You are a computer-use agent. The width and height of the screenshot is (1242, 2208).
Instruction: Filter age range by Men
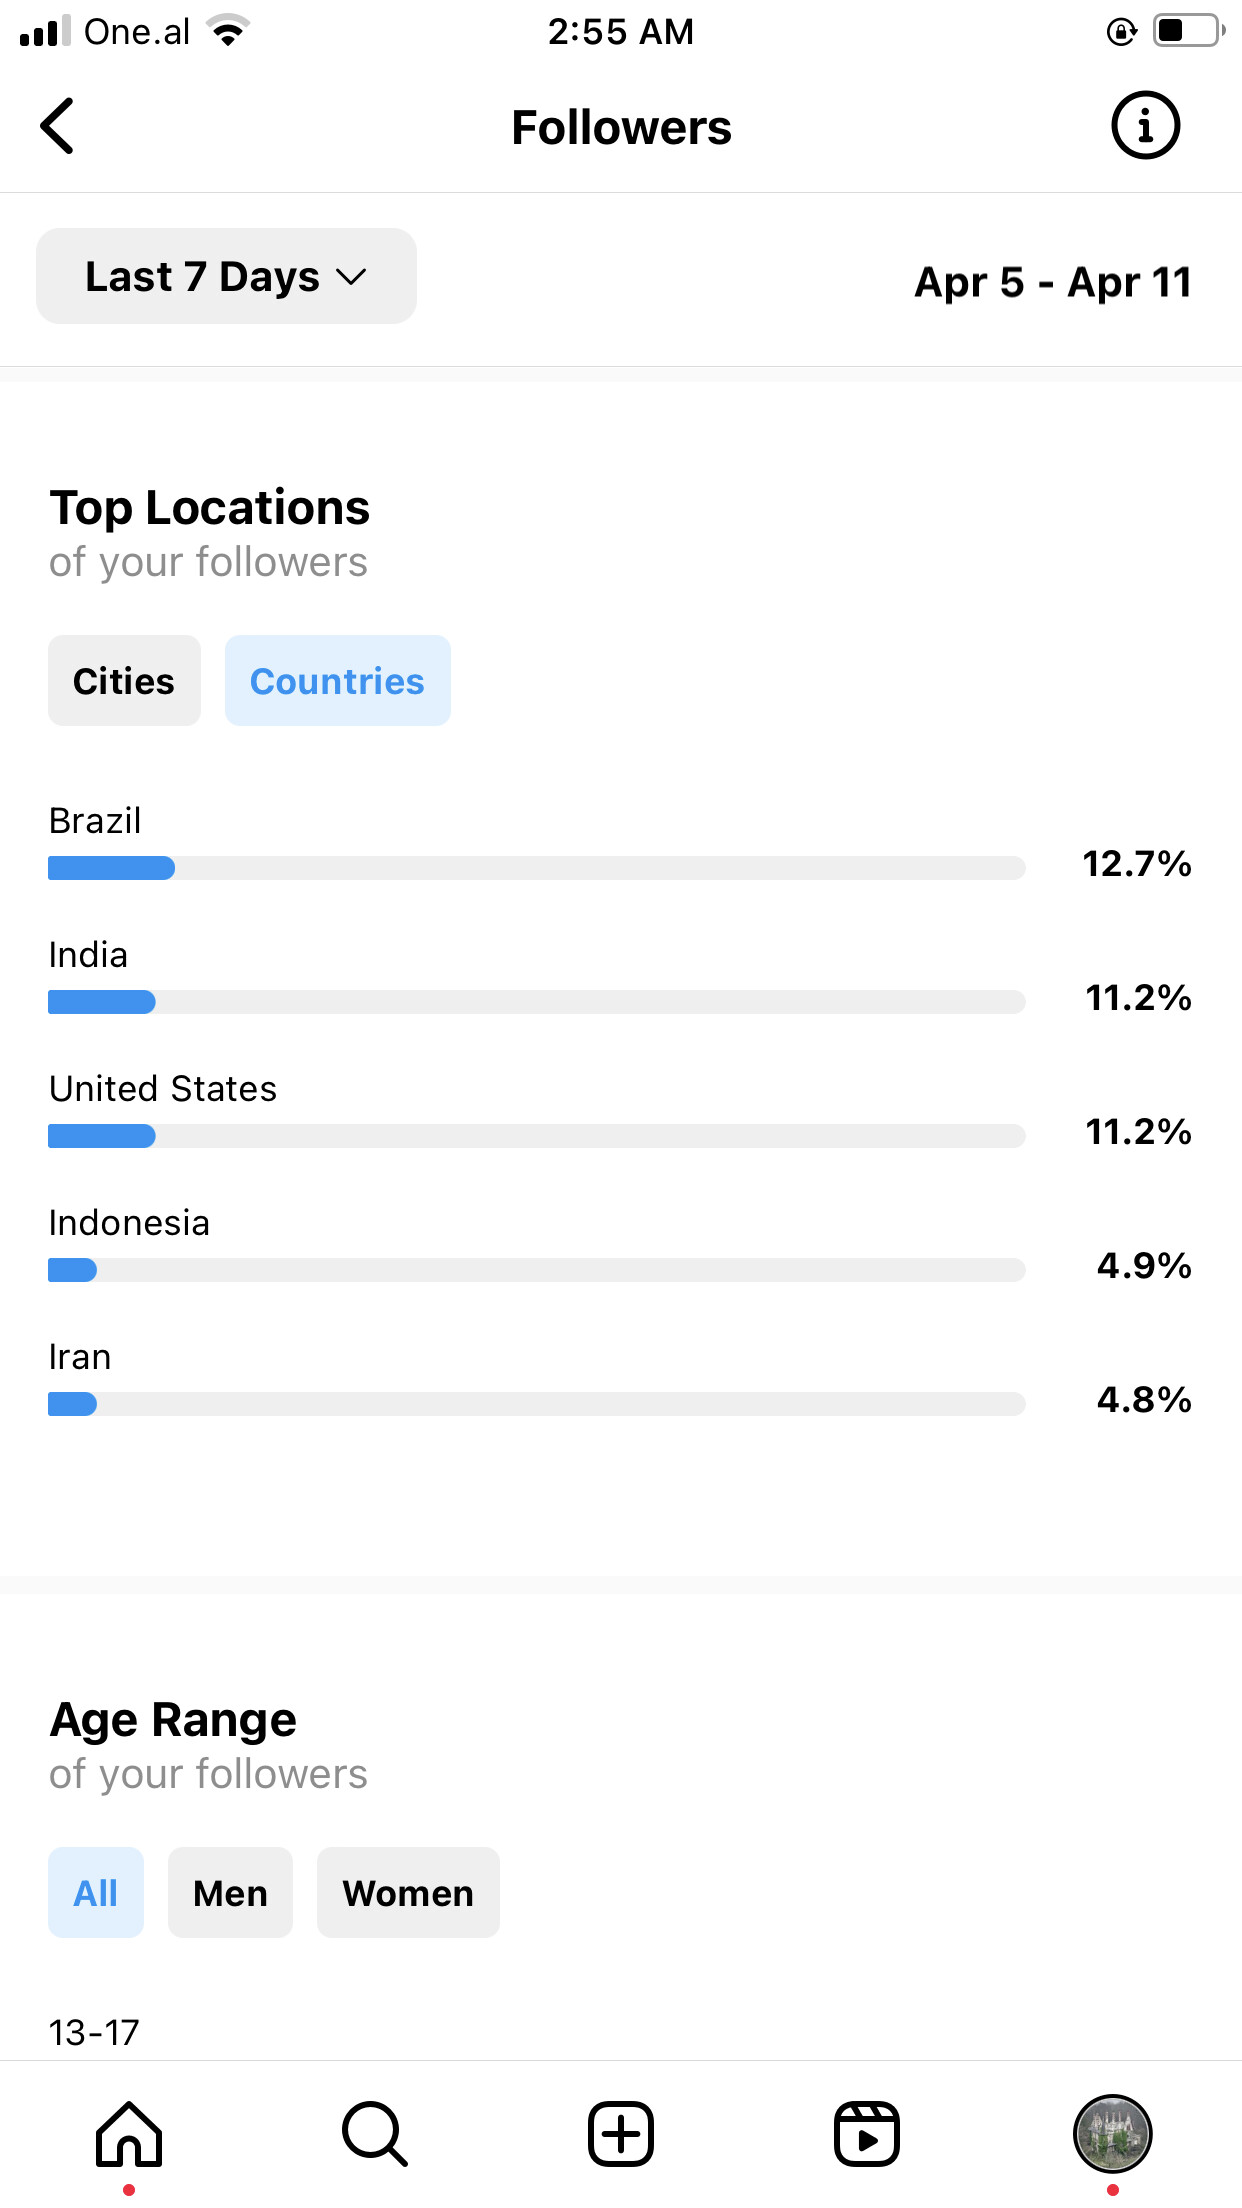[x=230, y=1893]
